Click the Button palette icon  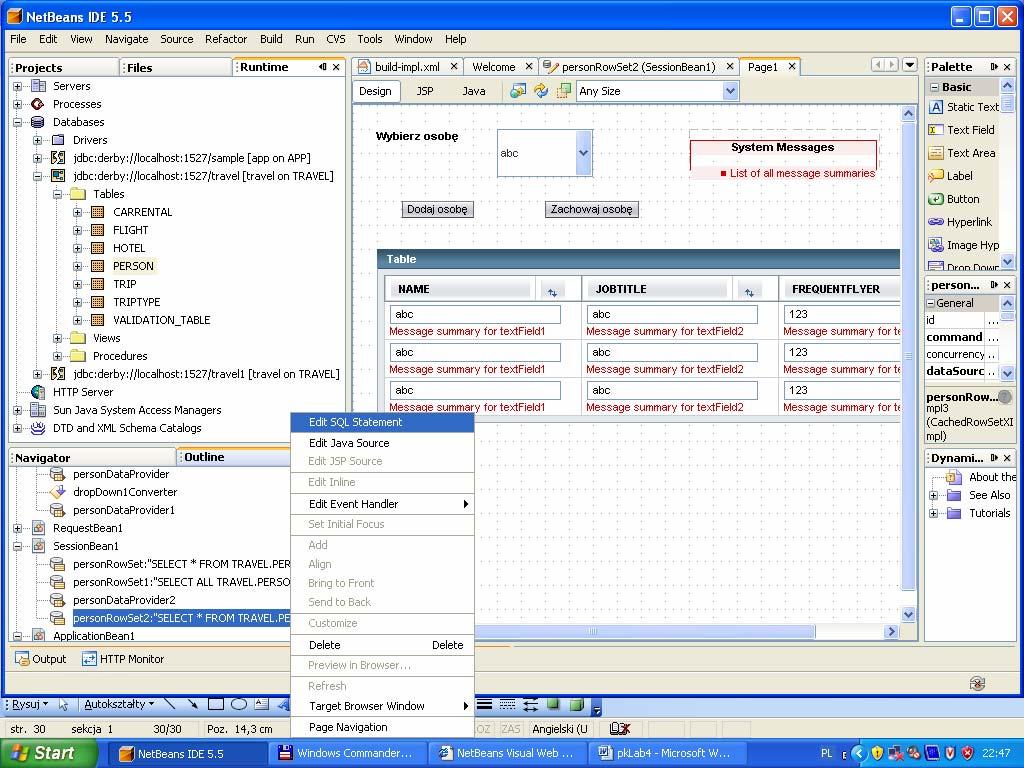pyautogui.click(x=936, y=199)
